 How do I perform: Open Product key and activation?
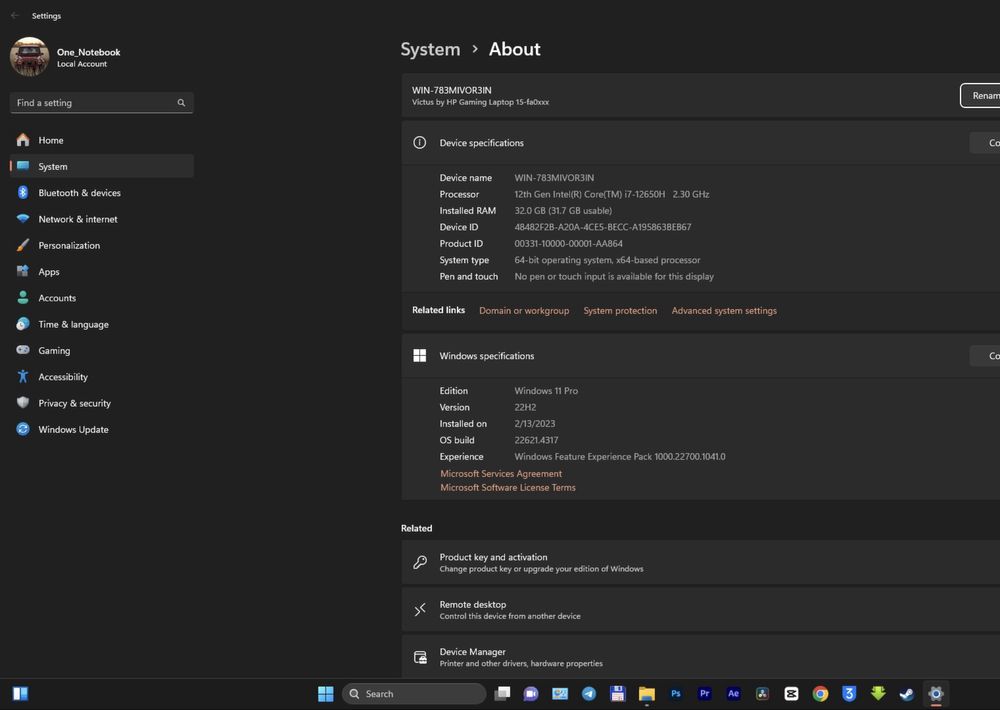700,562
